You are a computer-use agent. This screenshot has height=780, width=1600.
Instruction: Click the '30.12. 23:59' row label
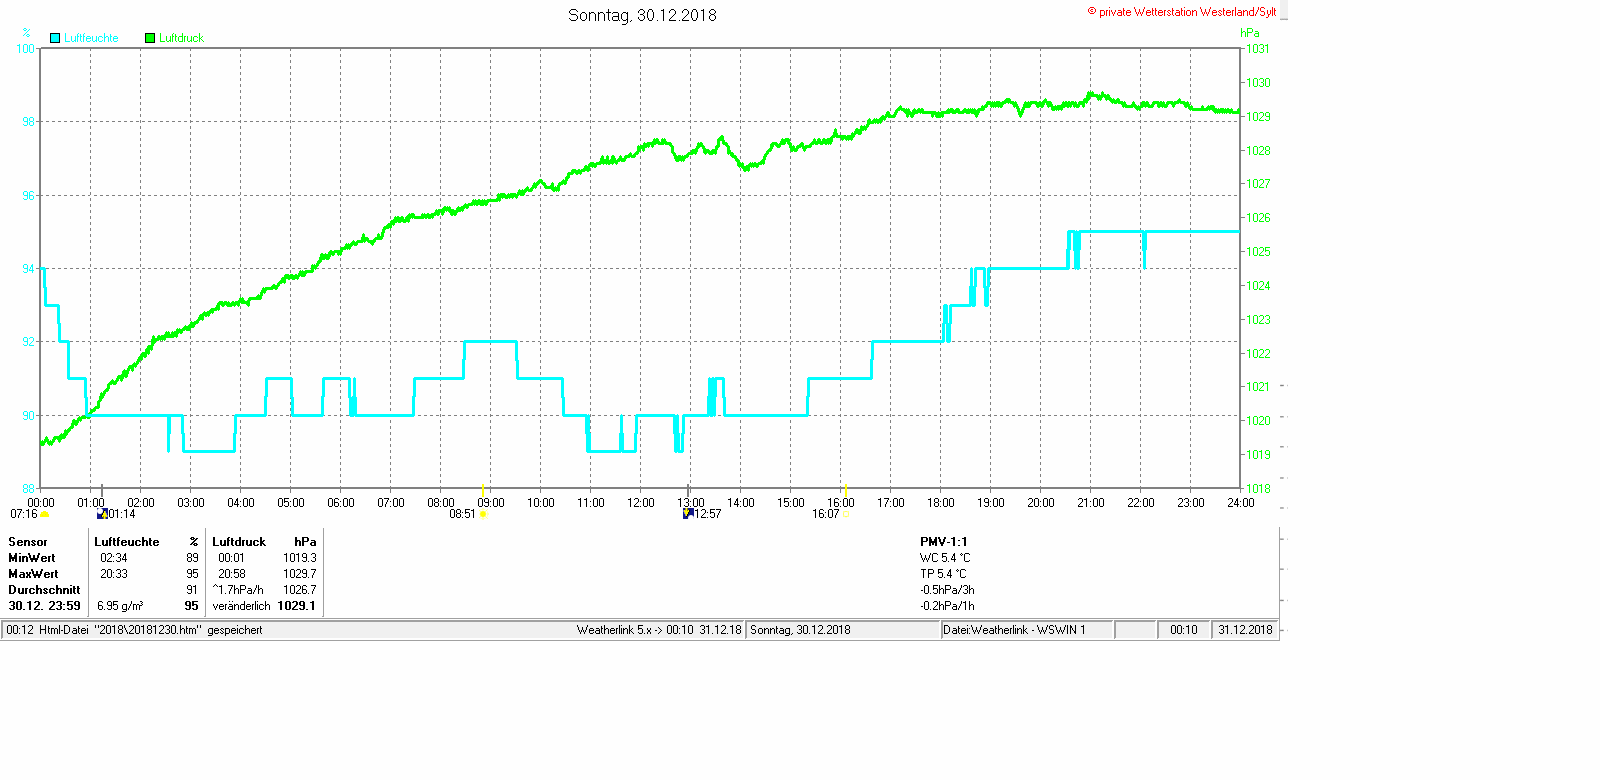[x=44, y=606]
